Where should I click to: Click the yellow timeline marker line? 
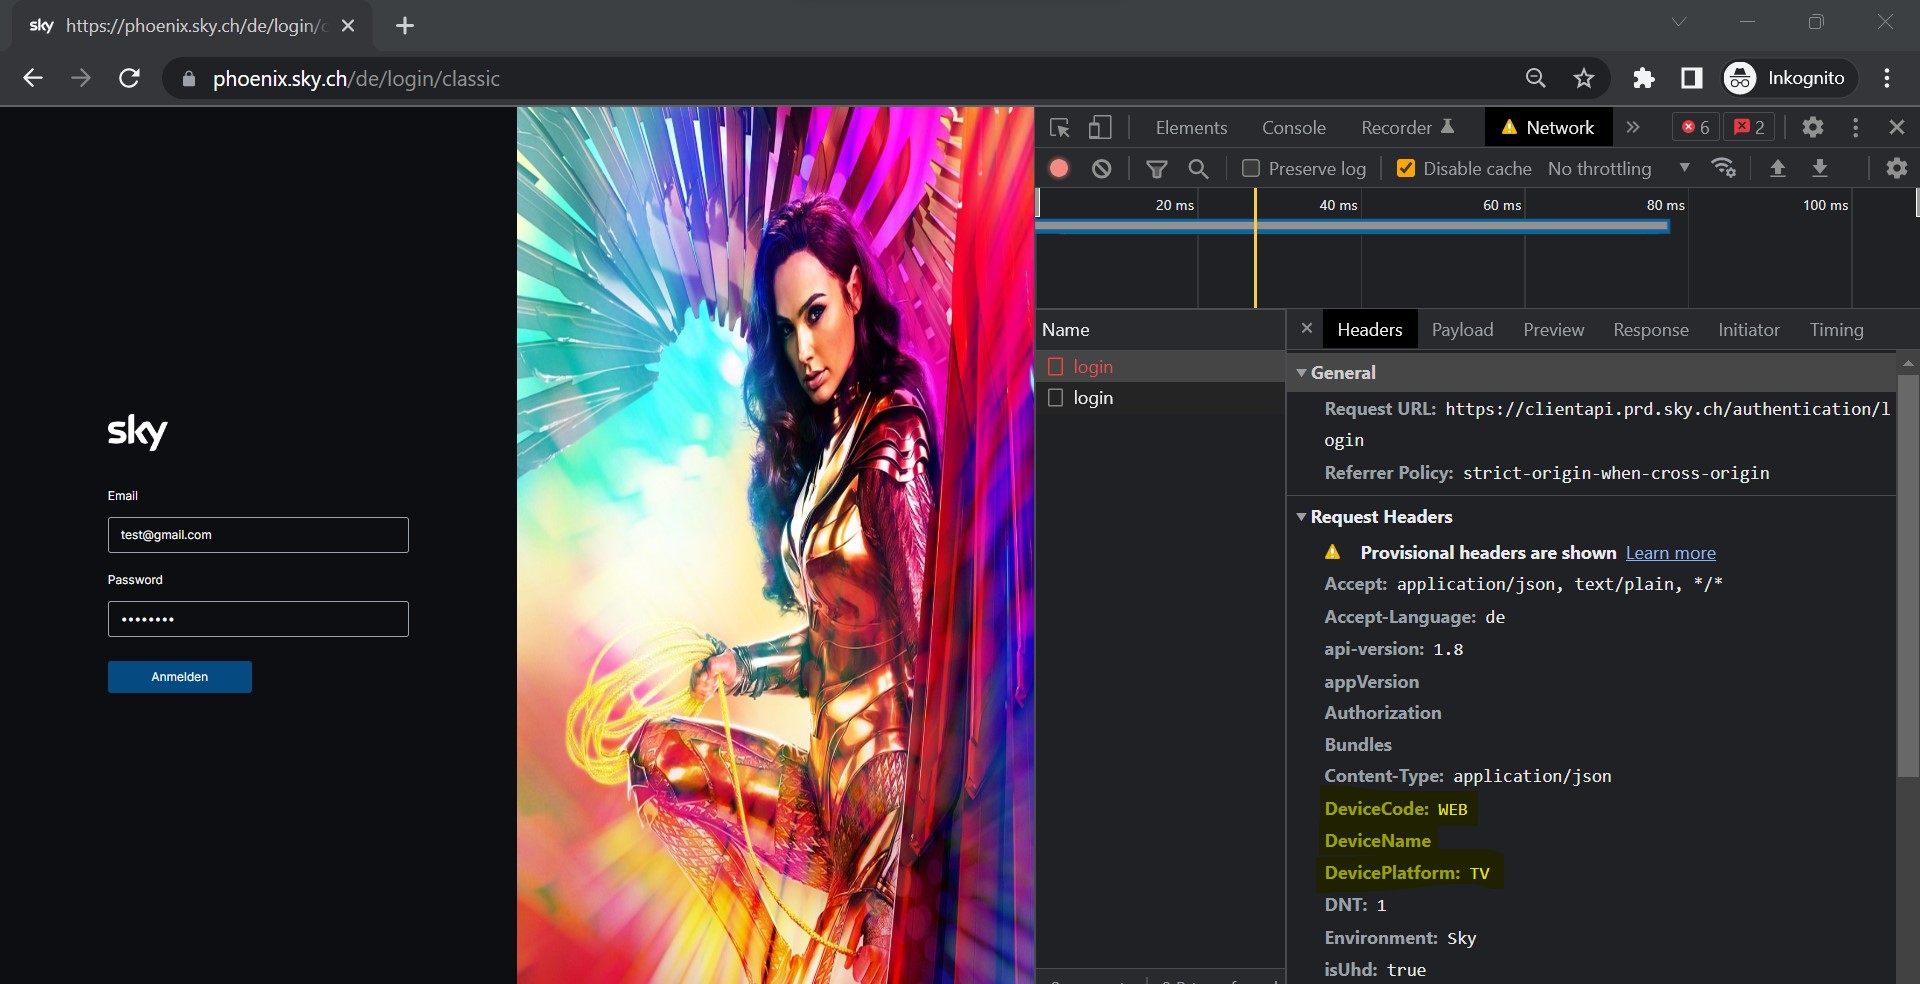[x=1255, y=248]
